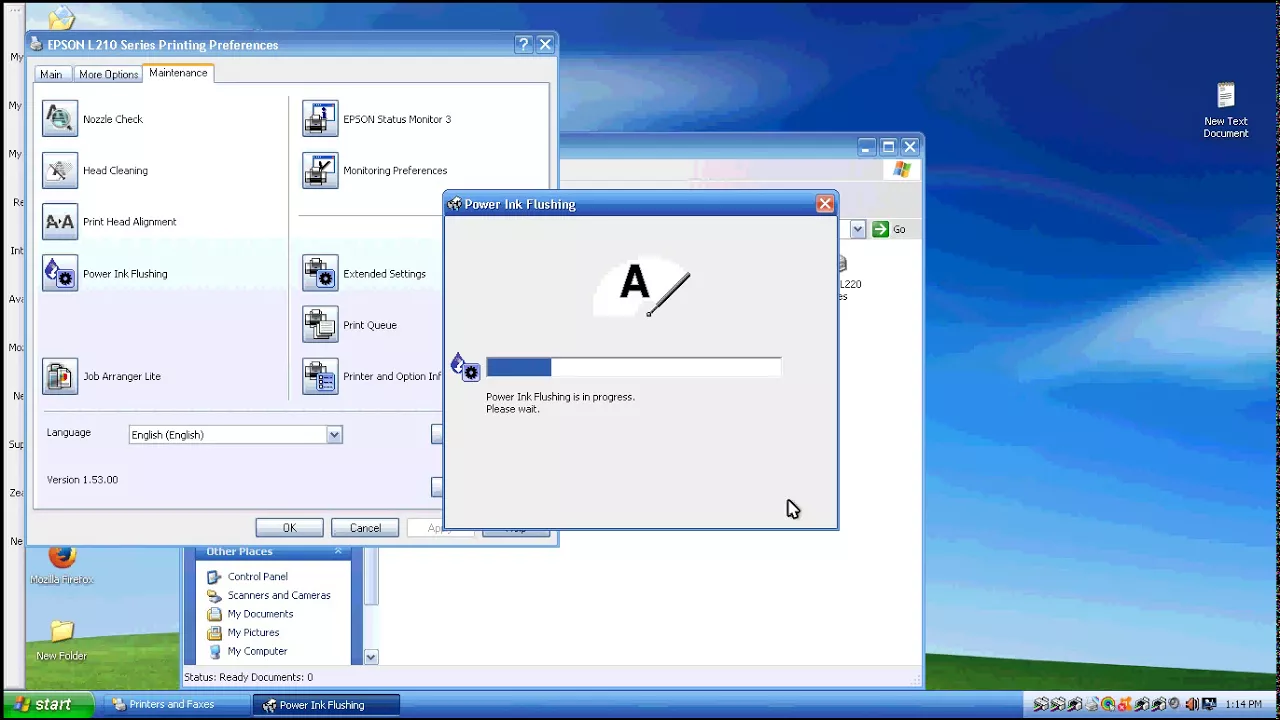This screenshot has width=1280, height=720.
Task: Open Job Arranger Lite icon
Action: (x=60, y=376)
